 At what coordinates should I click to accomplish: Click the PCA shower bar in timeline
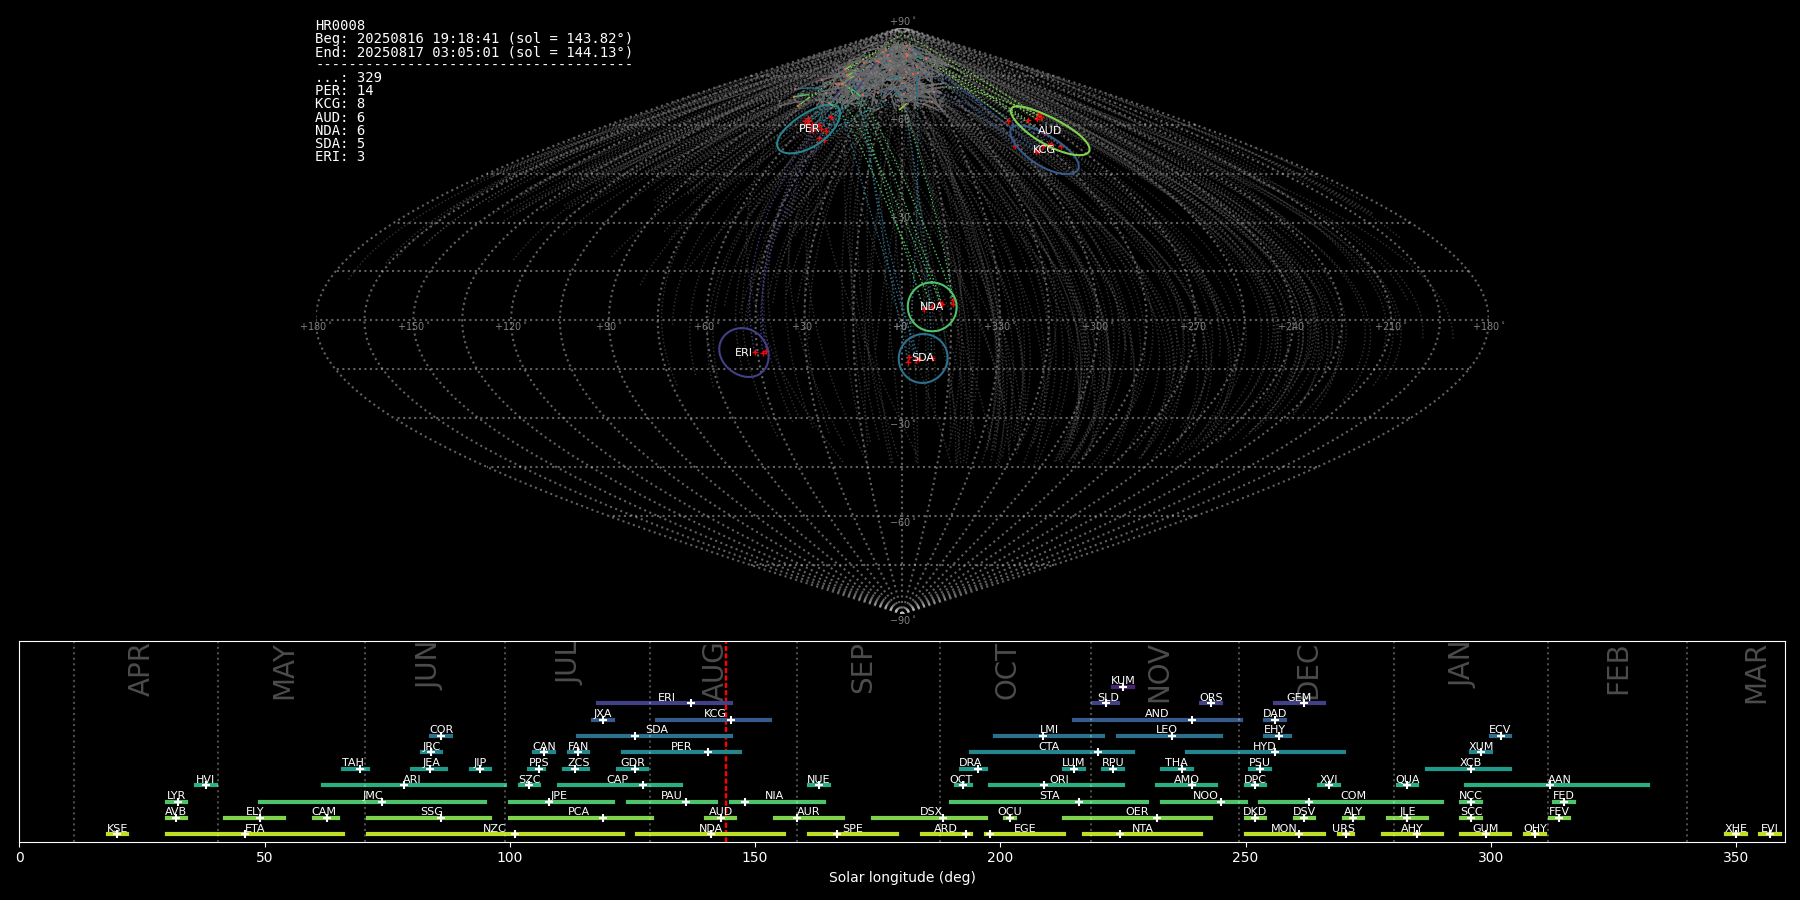click(581, 818)
